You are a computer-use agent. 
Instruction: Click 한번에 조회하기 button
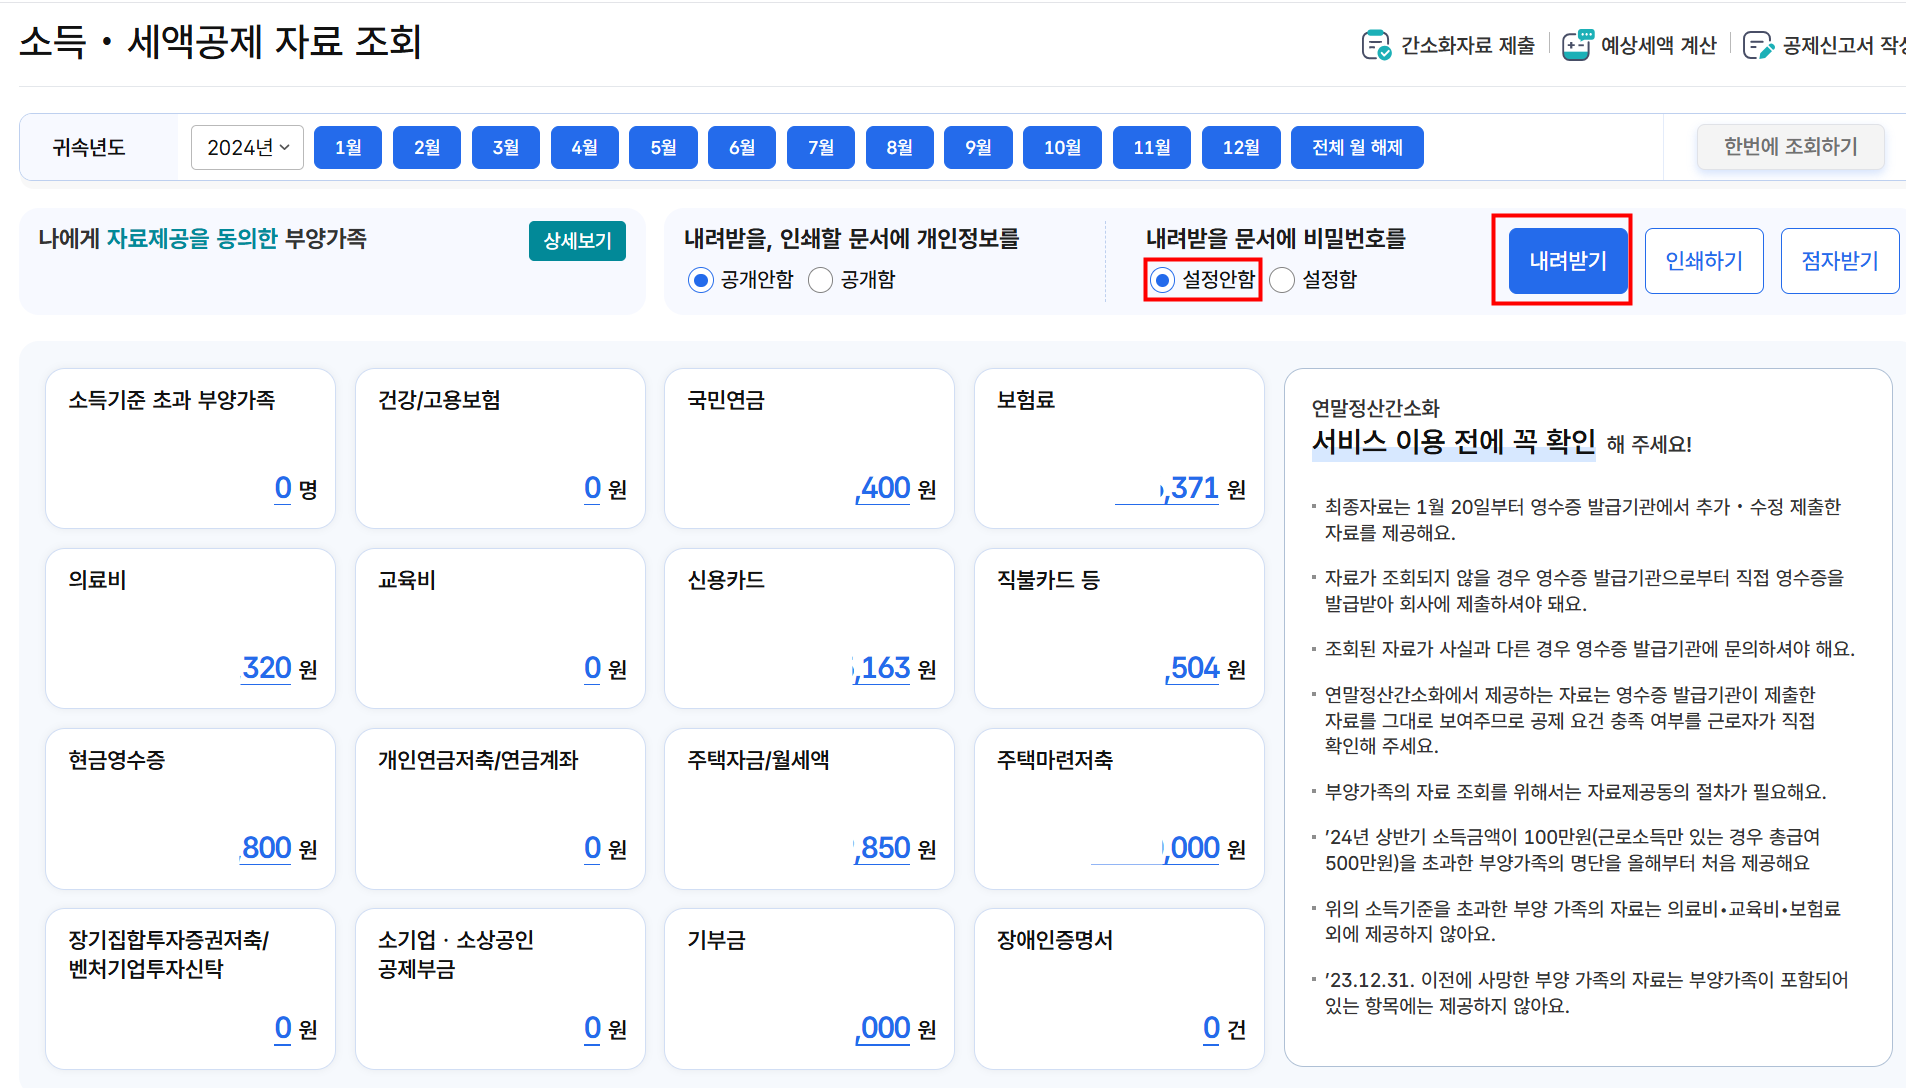tap(1790, 147)
